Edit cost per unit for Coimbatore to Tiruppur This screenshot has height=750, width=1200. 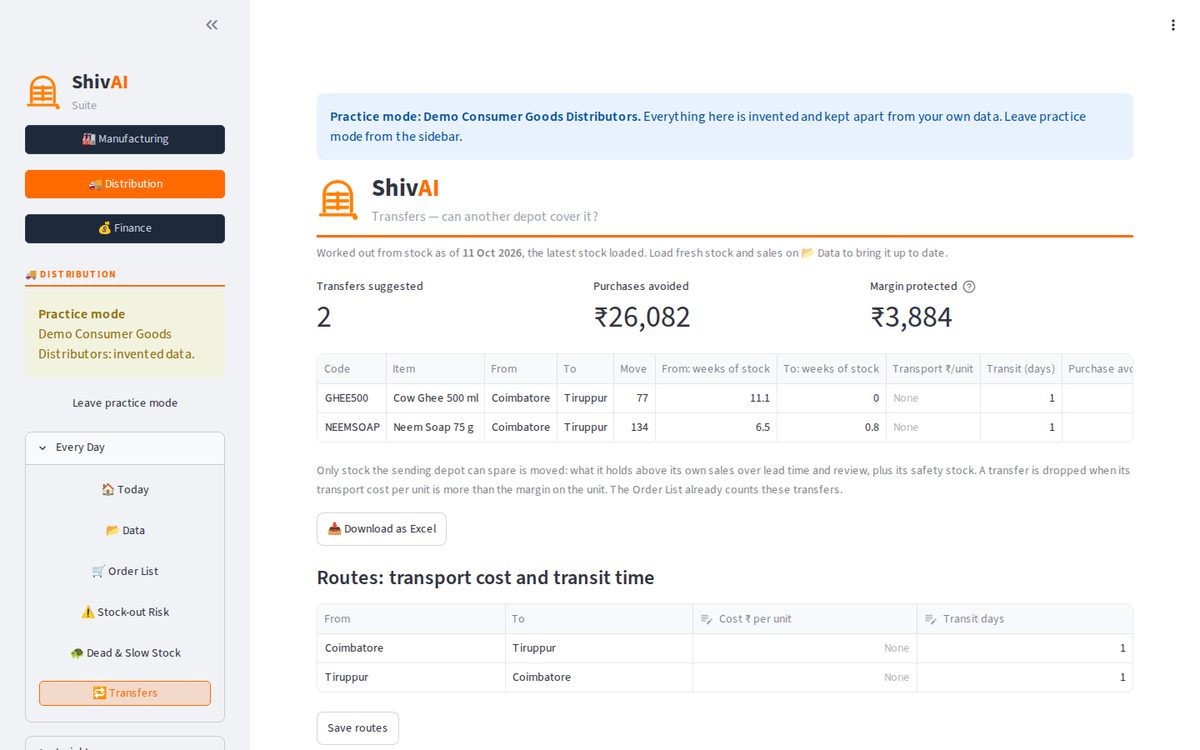tap(805, 648)
